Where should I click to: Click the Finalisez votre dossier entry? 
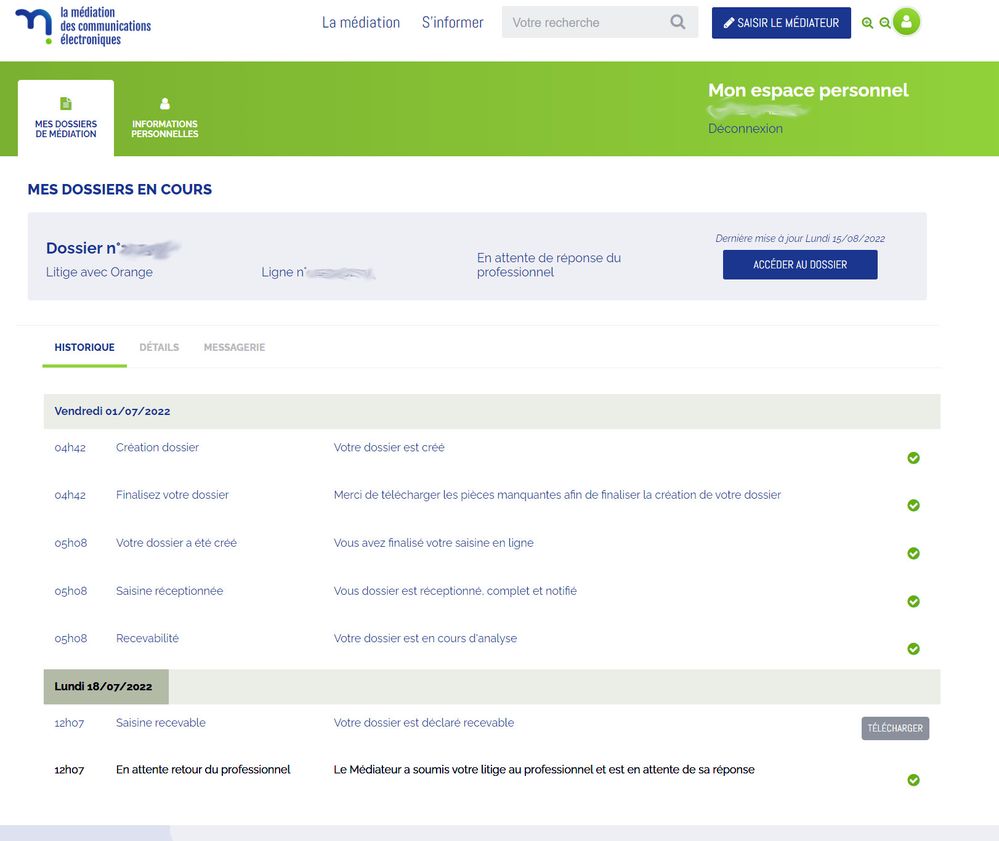(172, 495)
